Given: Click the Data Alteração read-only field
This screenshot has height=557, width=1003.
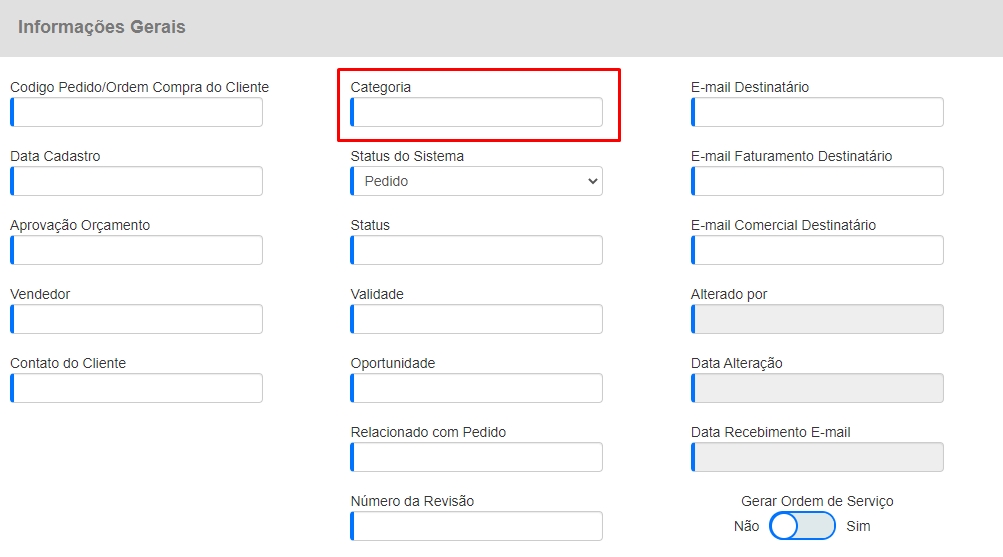Looking at the screenshot, I should 817,388.
